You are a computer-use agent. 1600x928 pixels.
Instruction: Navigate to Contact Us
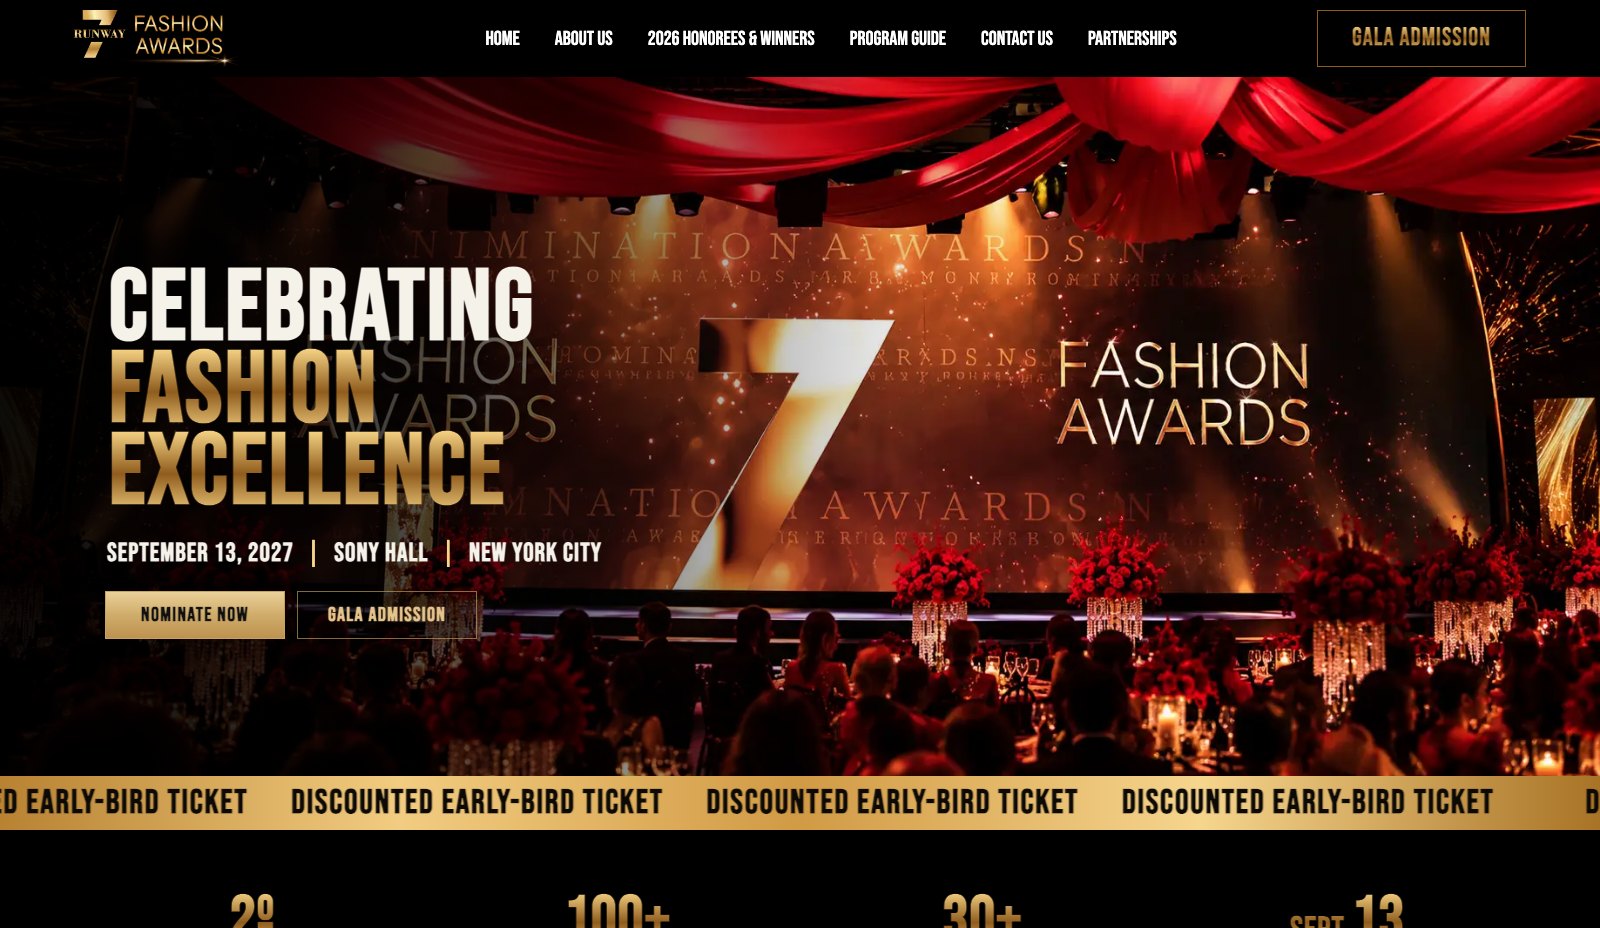pos(1016,38)
